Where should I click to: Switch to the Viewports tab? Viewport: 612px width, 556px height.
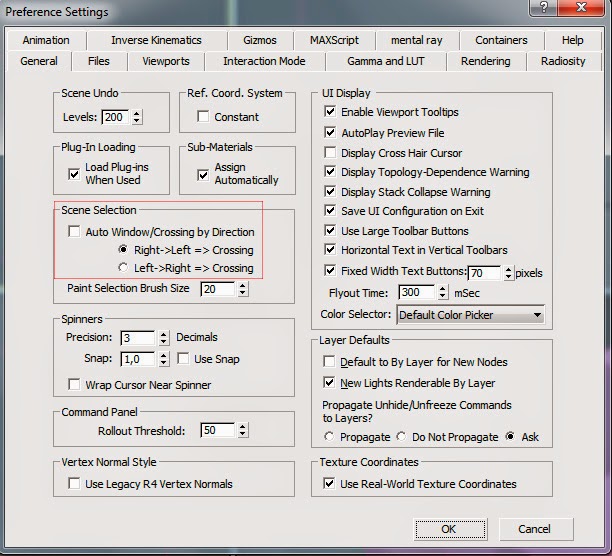pyautogui.click(x=166, y=61)
